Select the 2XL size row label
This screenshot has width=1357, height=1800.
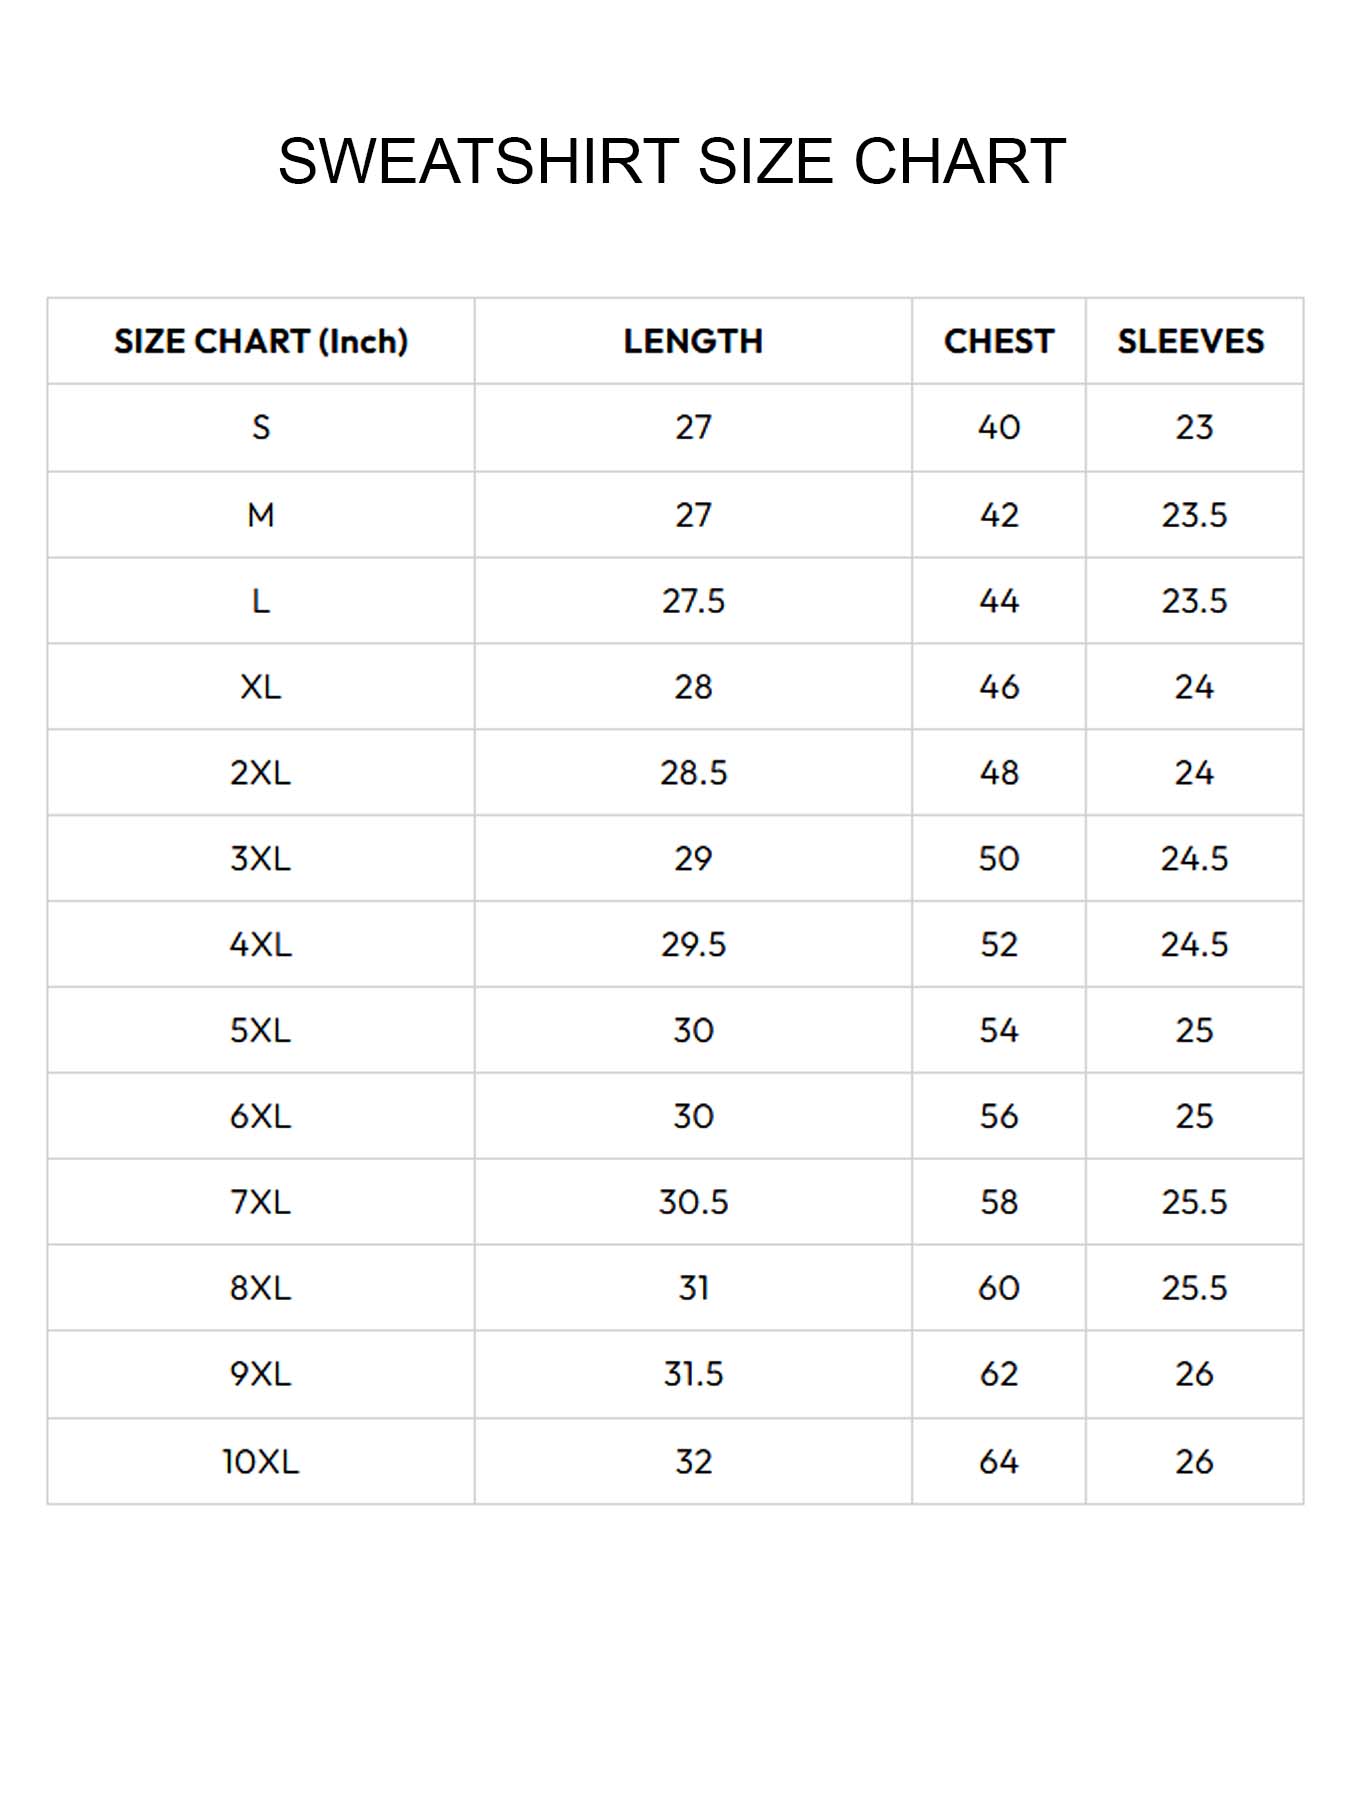[261, 773]
